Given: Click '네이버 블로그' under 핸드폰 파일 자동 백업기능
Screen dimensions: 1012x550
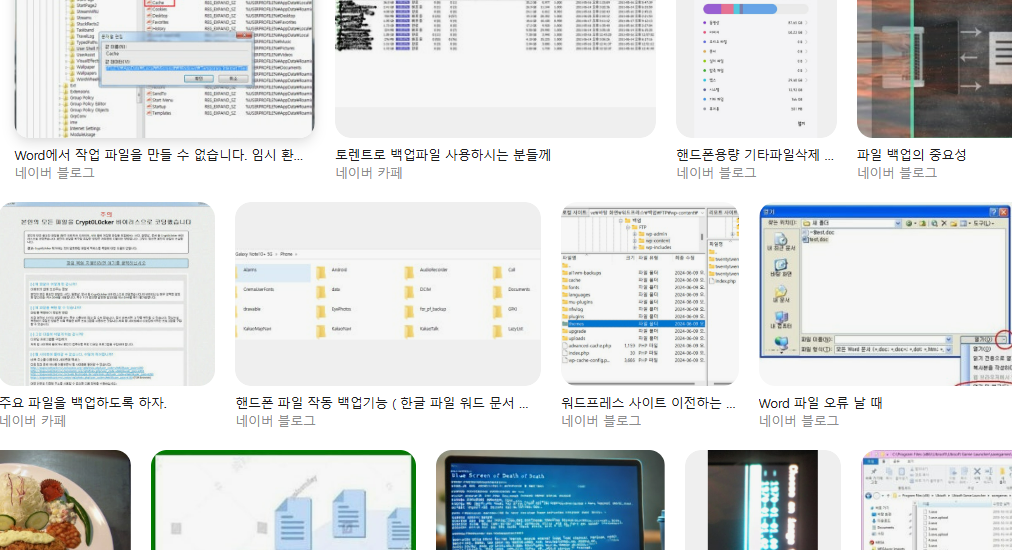Looking at the screenshot, I should click(x=276, y=421).
